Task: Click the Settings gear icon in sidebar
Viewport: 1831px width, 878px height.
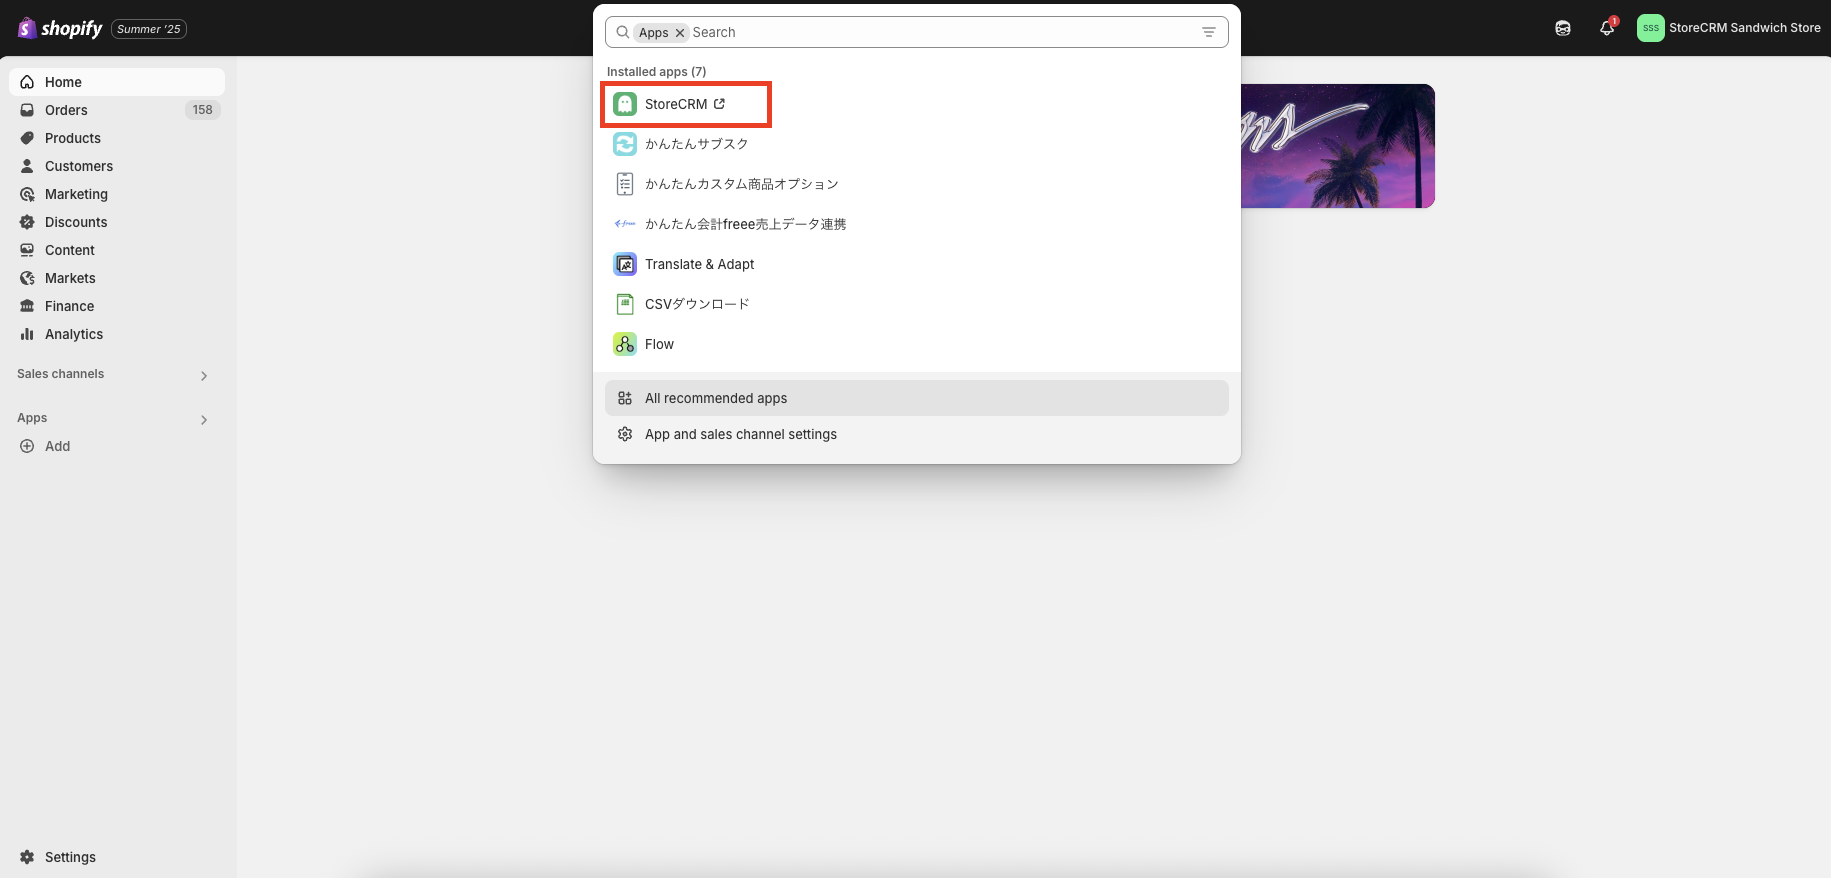Action: tap(27, 857)
